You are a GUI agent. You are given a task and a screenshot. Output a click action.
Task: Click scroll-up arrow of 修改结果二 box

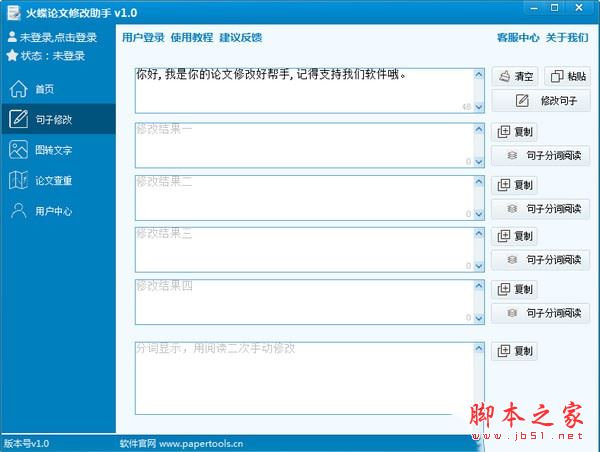479,182
